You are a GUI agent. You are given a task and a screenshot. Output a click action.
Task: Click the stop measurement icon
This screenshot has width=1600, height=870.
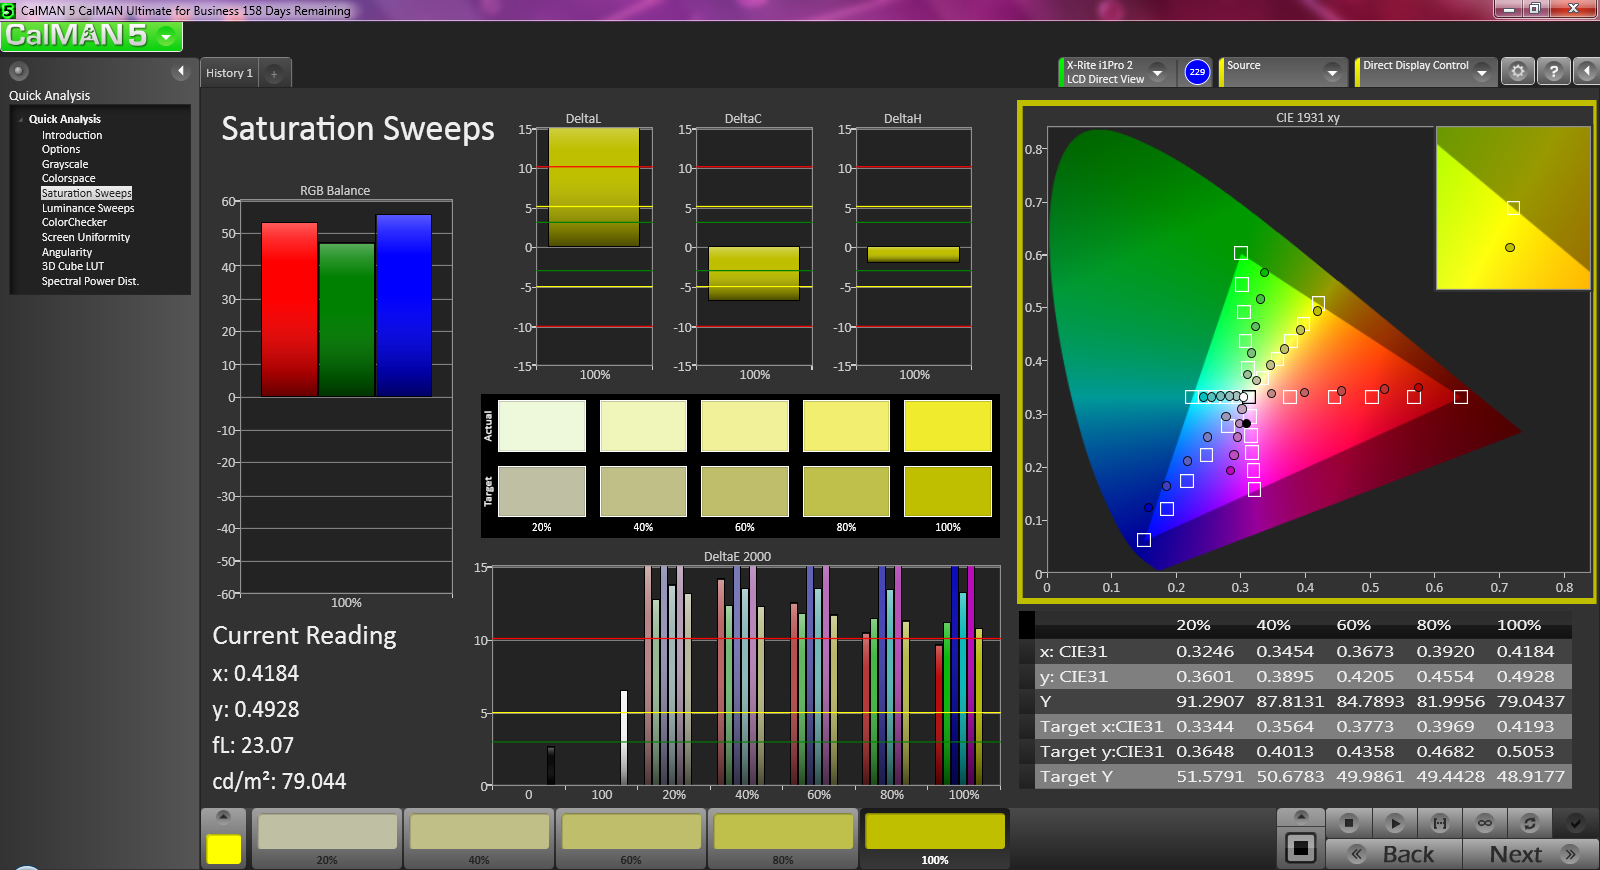pos(1348,823)
